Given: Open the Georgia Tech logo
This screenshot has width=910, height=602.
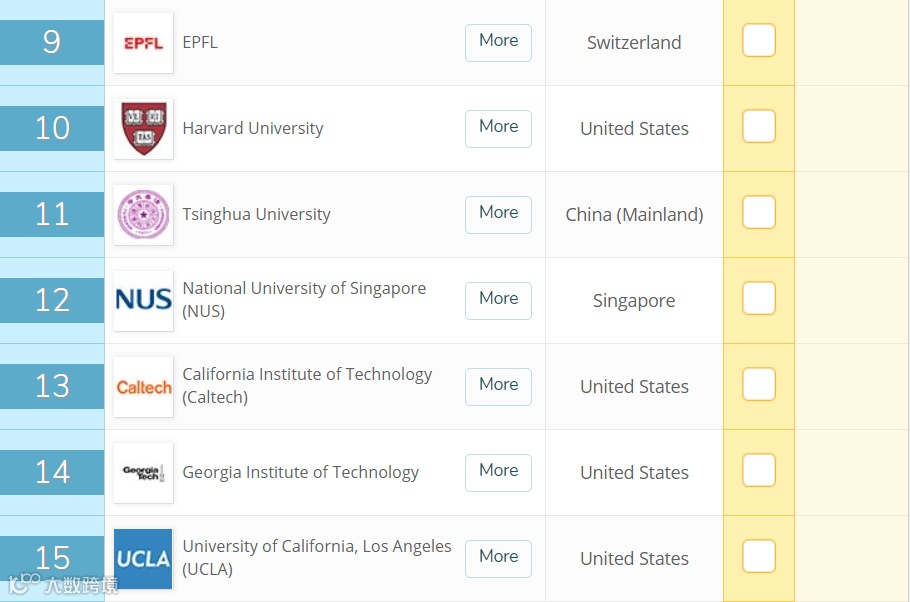Looking at the screenshot, I should pyautogui.click(x=143, y=473).
